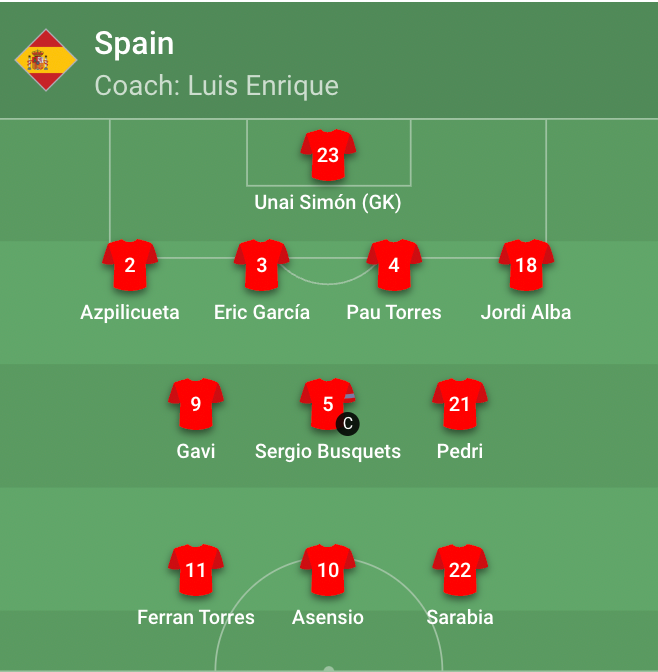Click the captain C badge
Screen dimensions: 658x672
[347, 424]
